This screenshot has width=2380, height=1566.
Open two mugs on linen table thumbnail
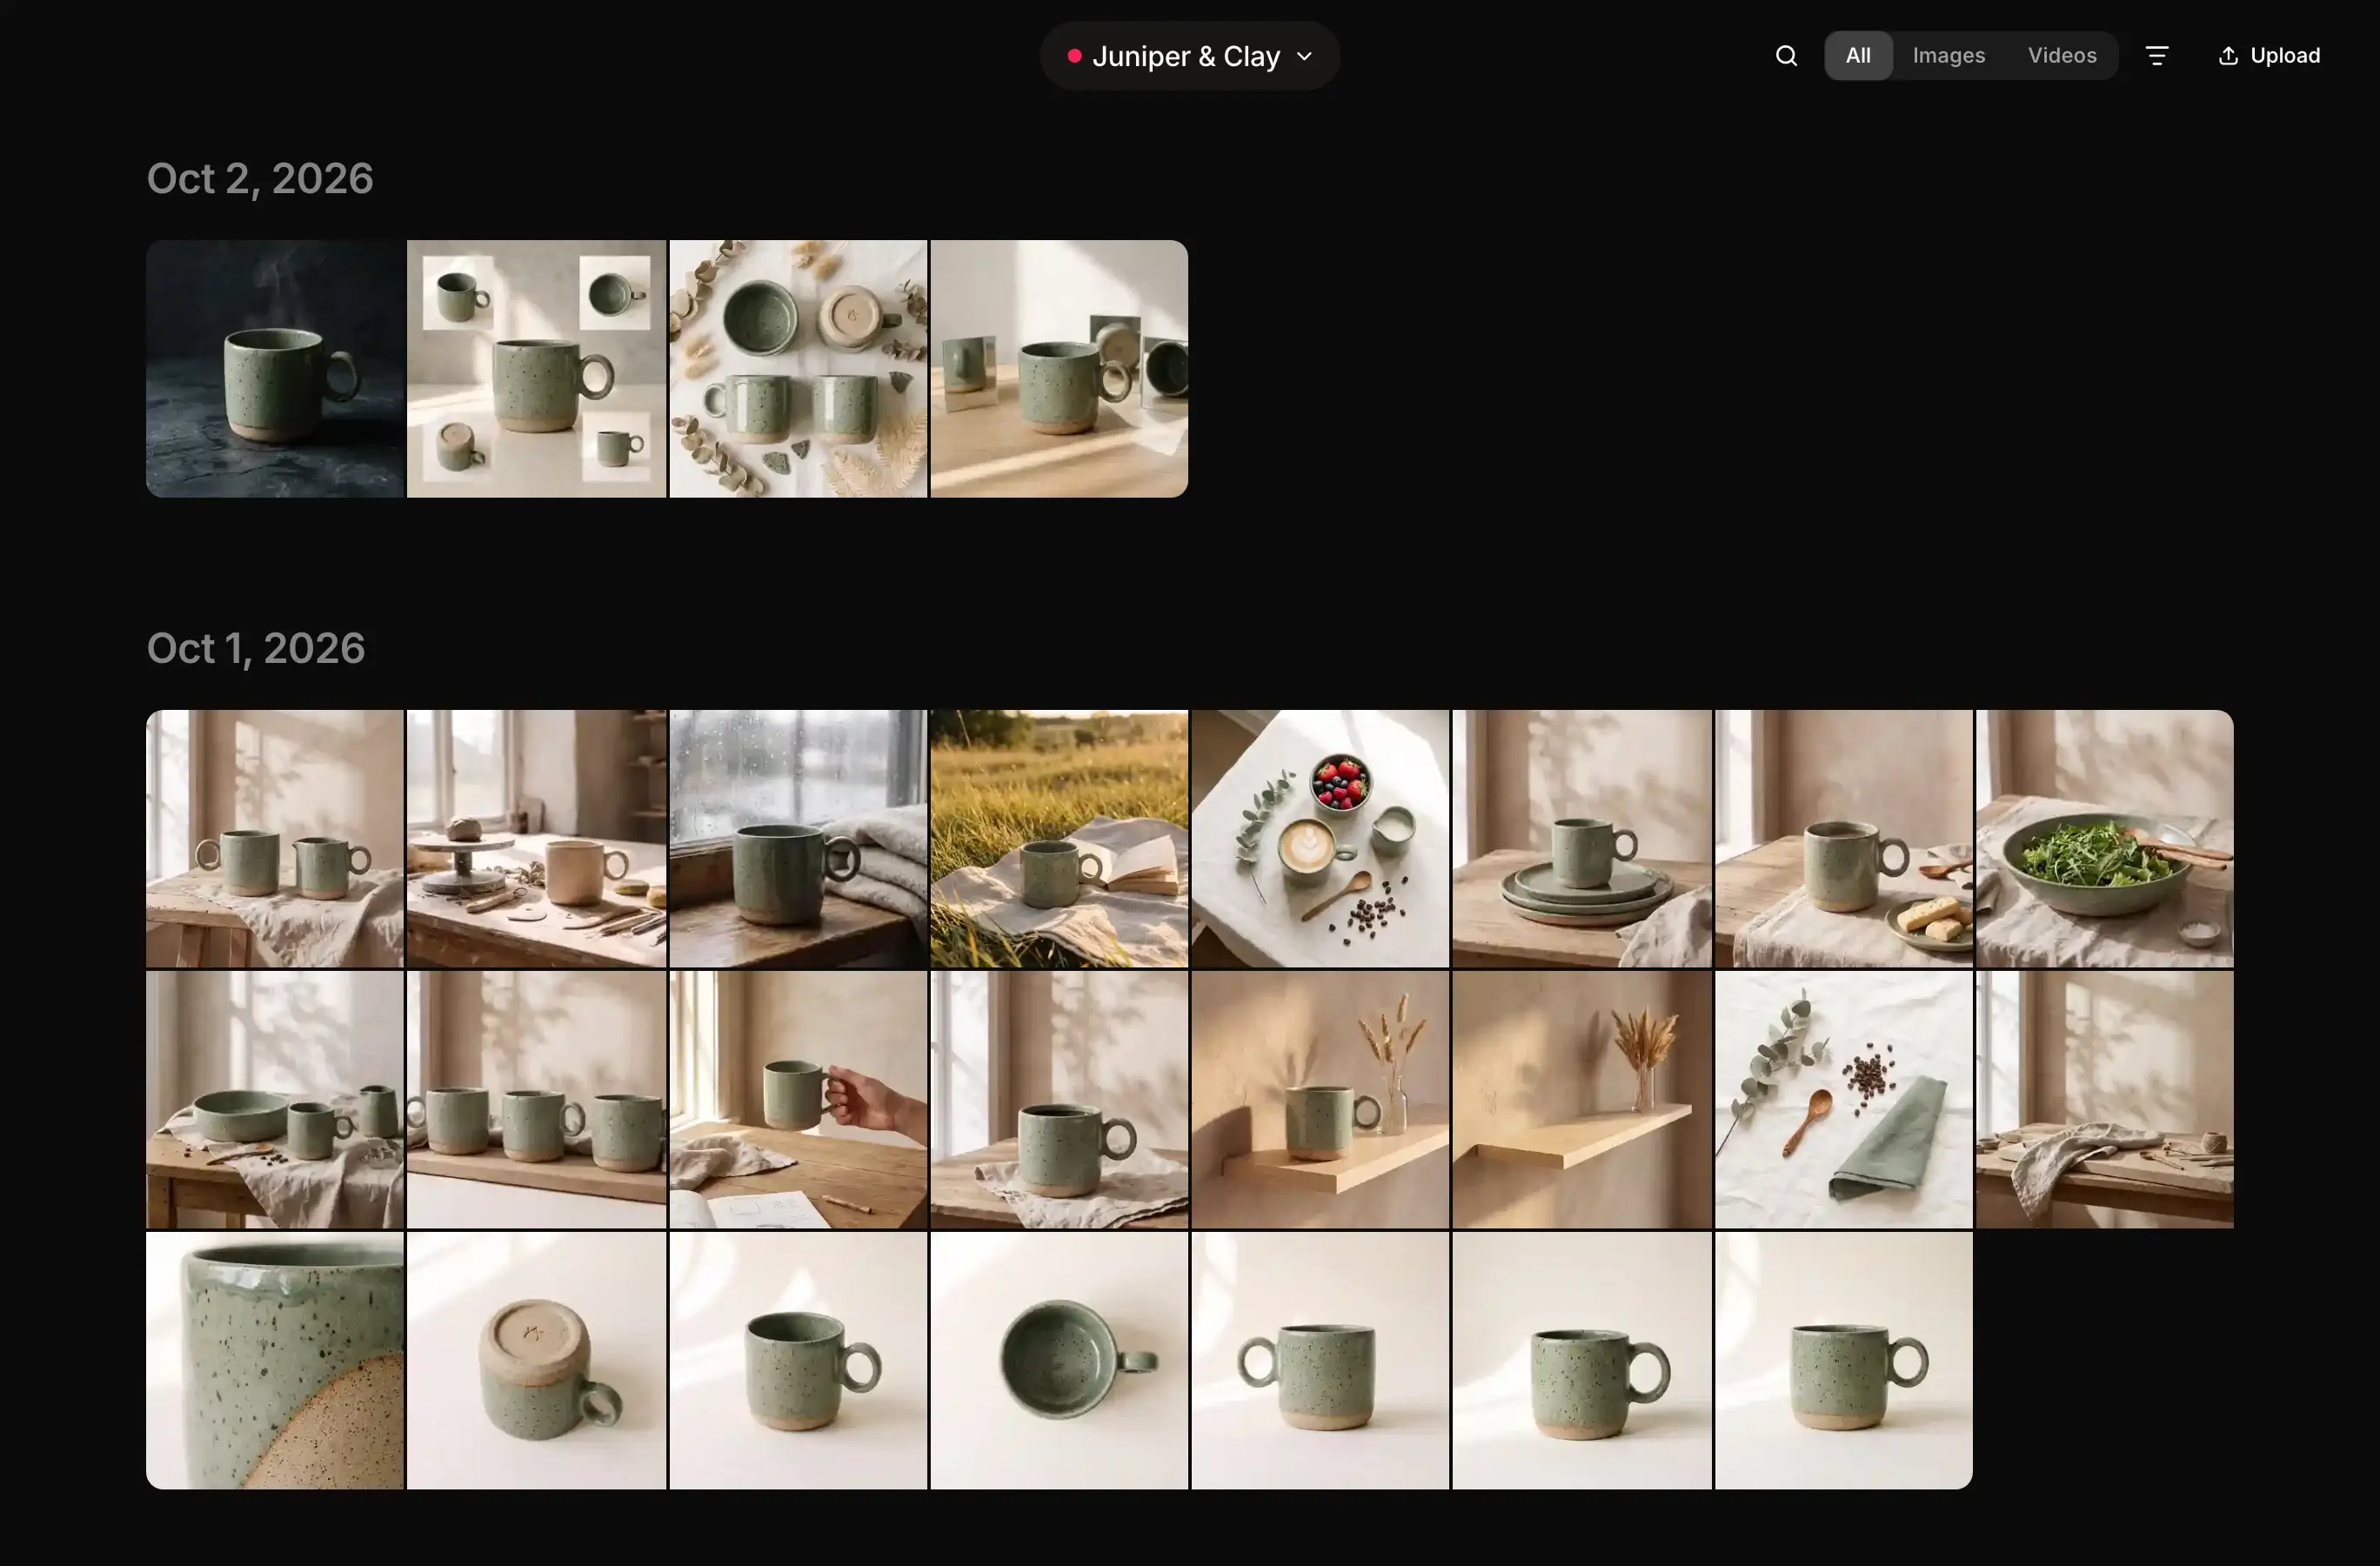click(x=275, y=839)
